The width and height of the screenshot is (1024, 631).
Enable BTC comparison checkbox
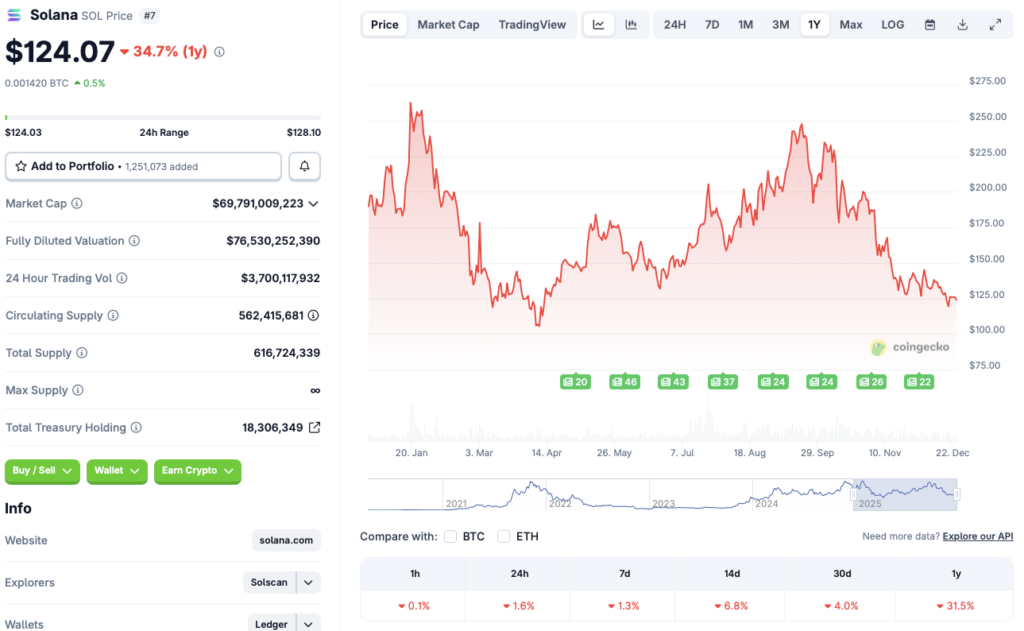coord(450,536)
